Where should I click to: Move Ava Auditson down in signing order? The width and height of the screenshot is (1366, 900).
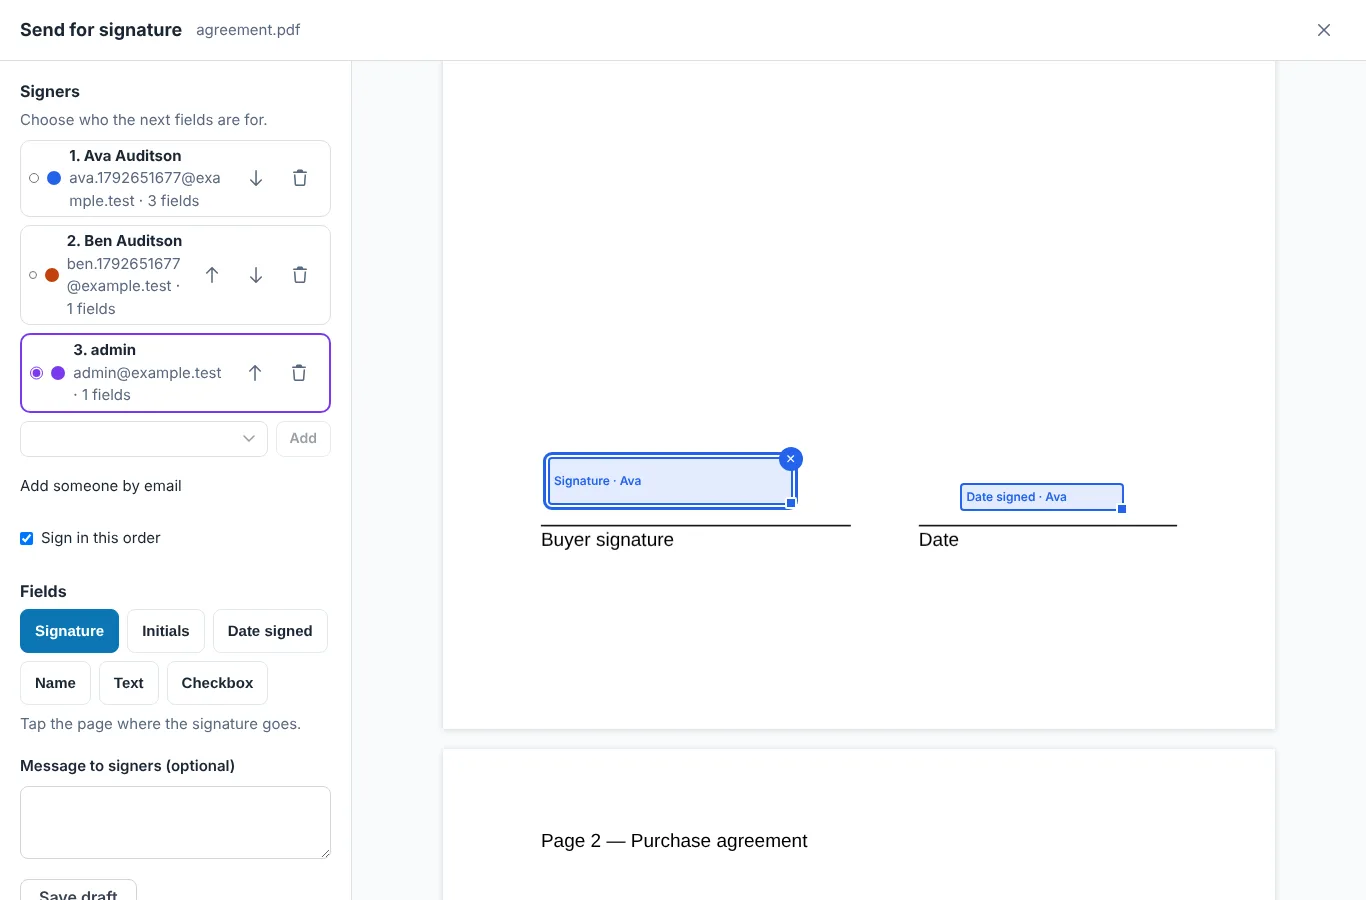point(256,178)
